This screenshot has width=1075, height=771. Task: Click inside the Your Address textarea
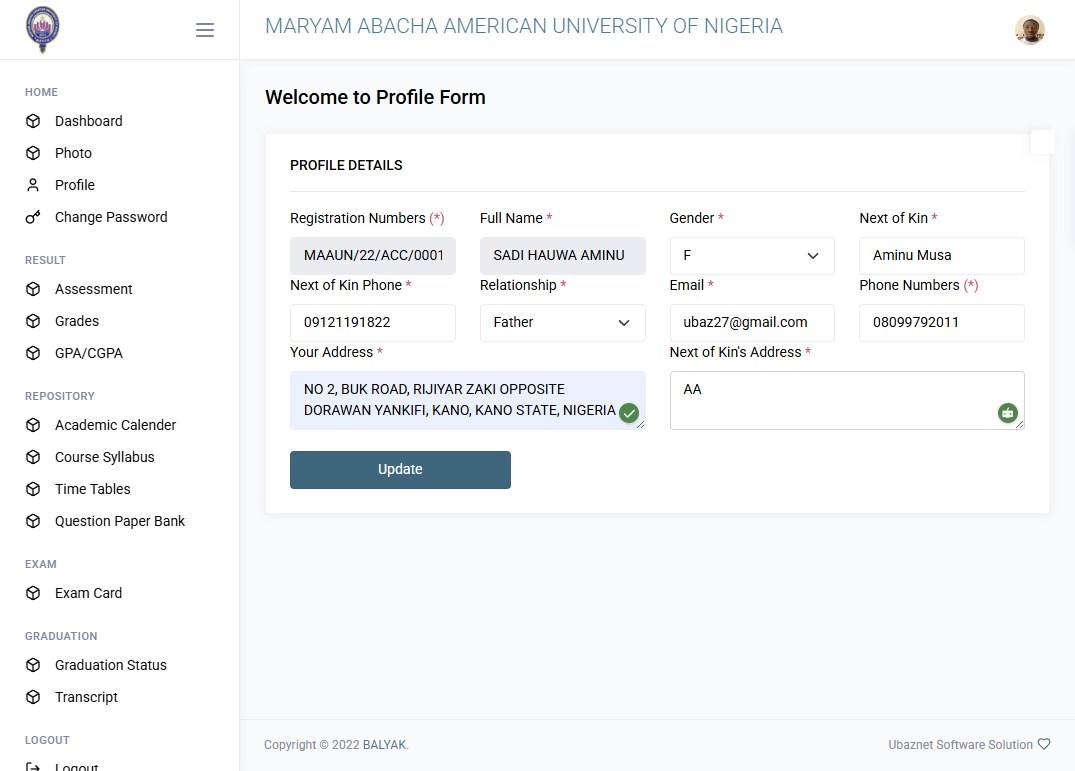click(x=468, y=400)
